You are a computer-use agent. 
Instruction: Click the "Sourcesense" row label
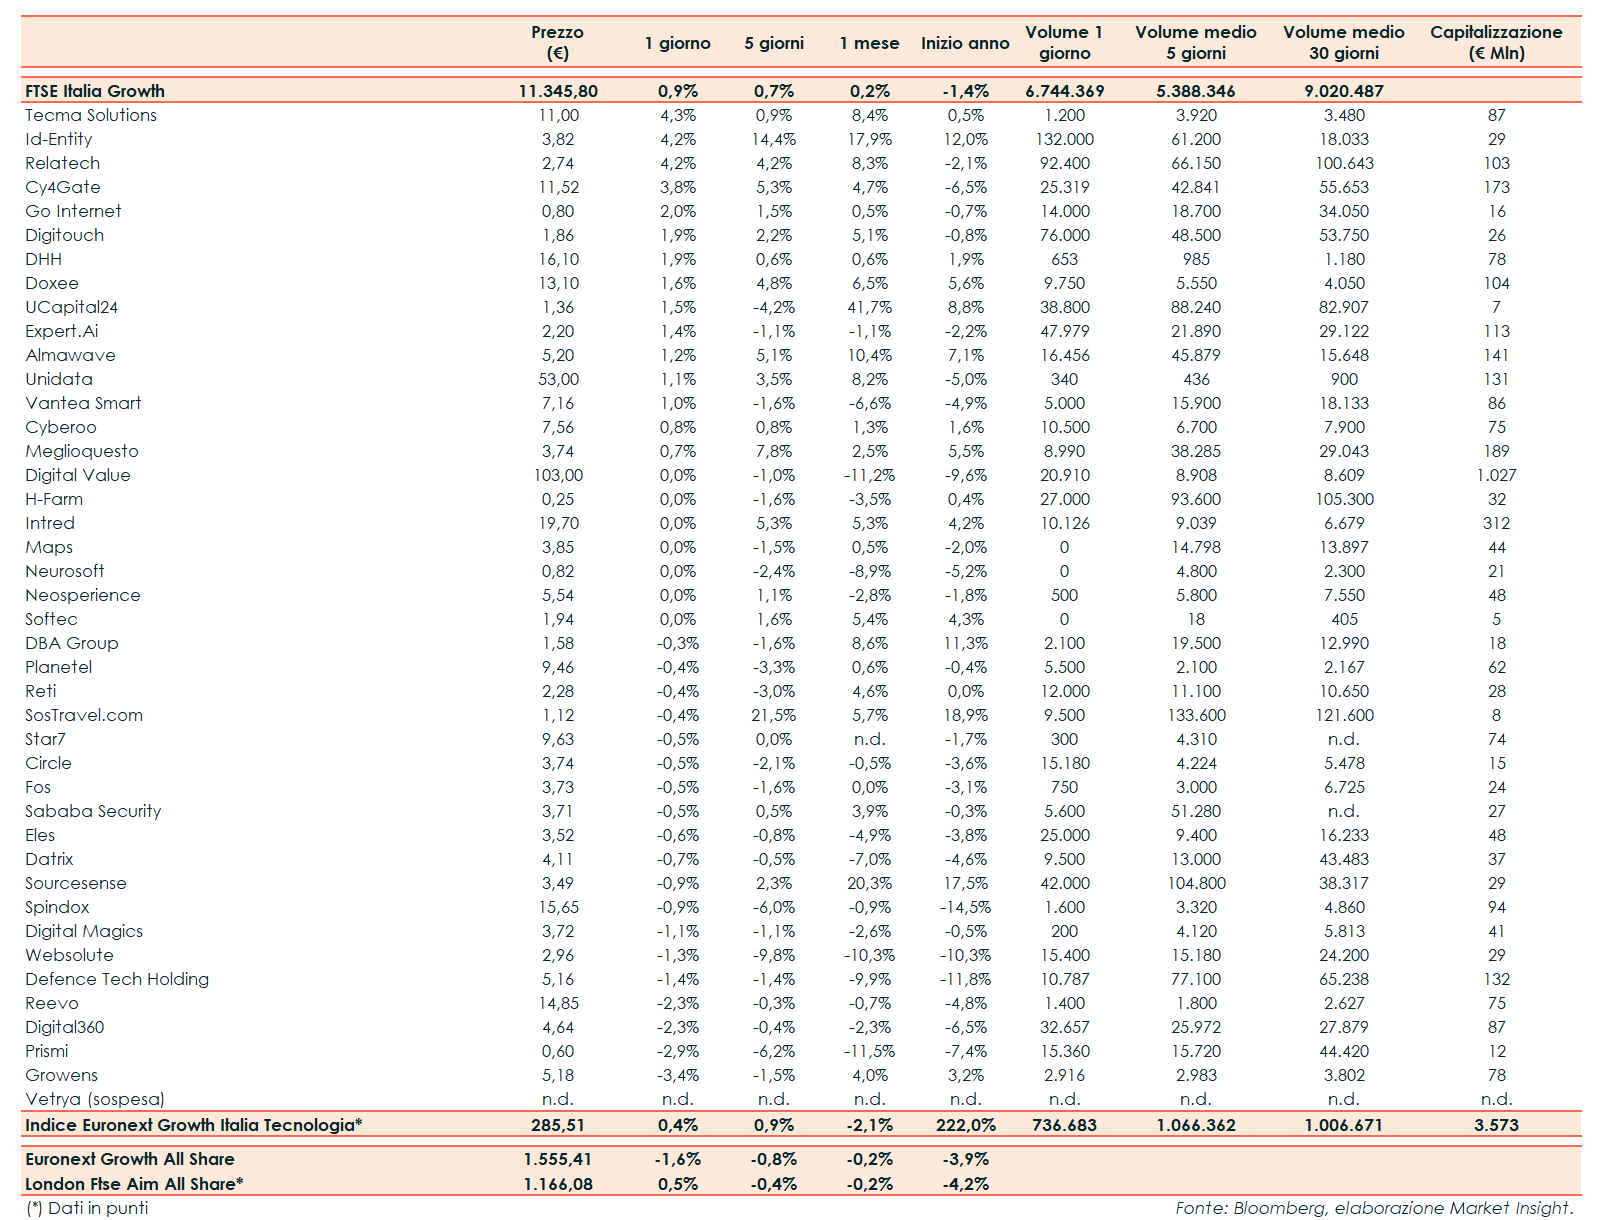pos(76,883)
